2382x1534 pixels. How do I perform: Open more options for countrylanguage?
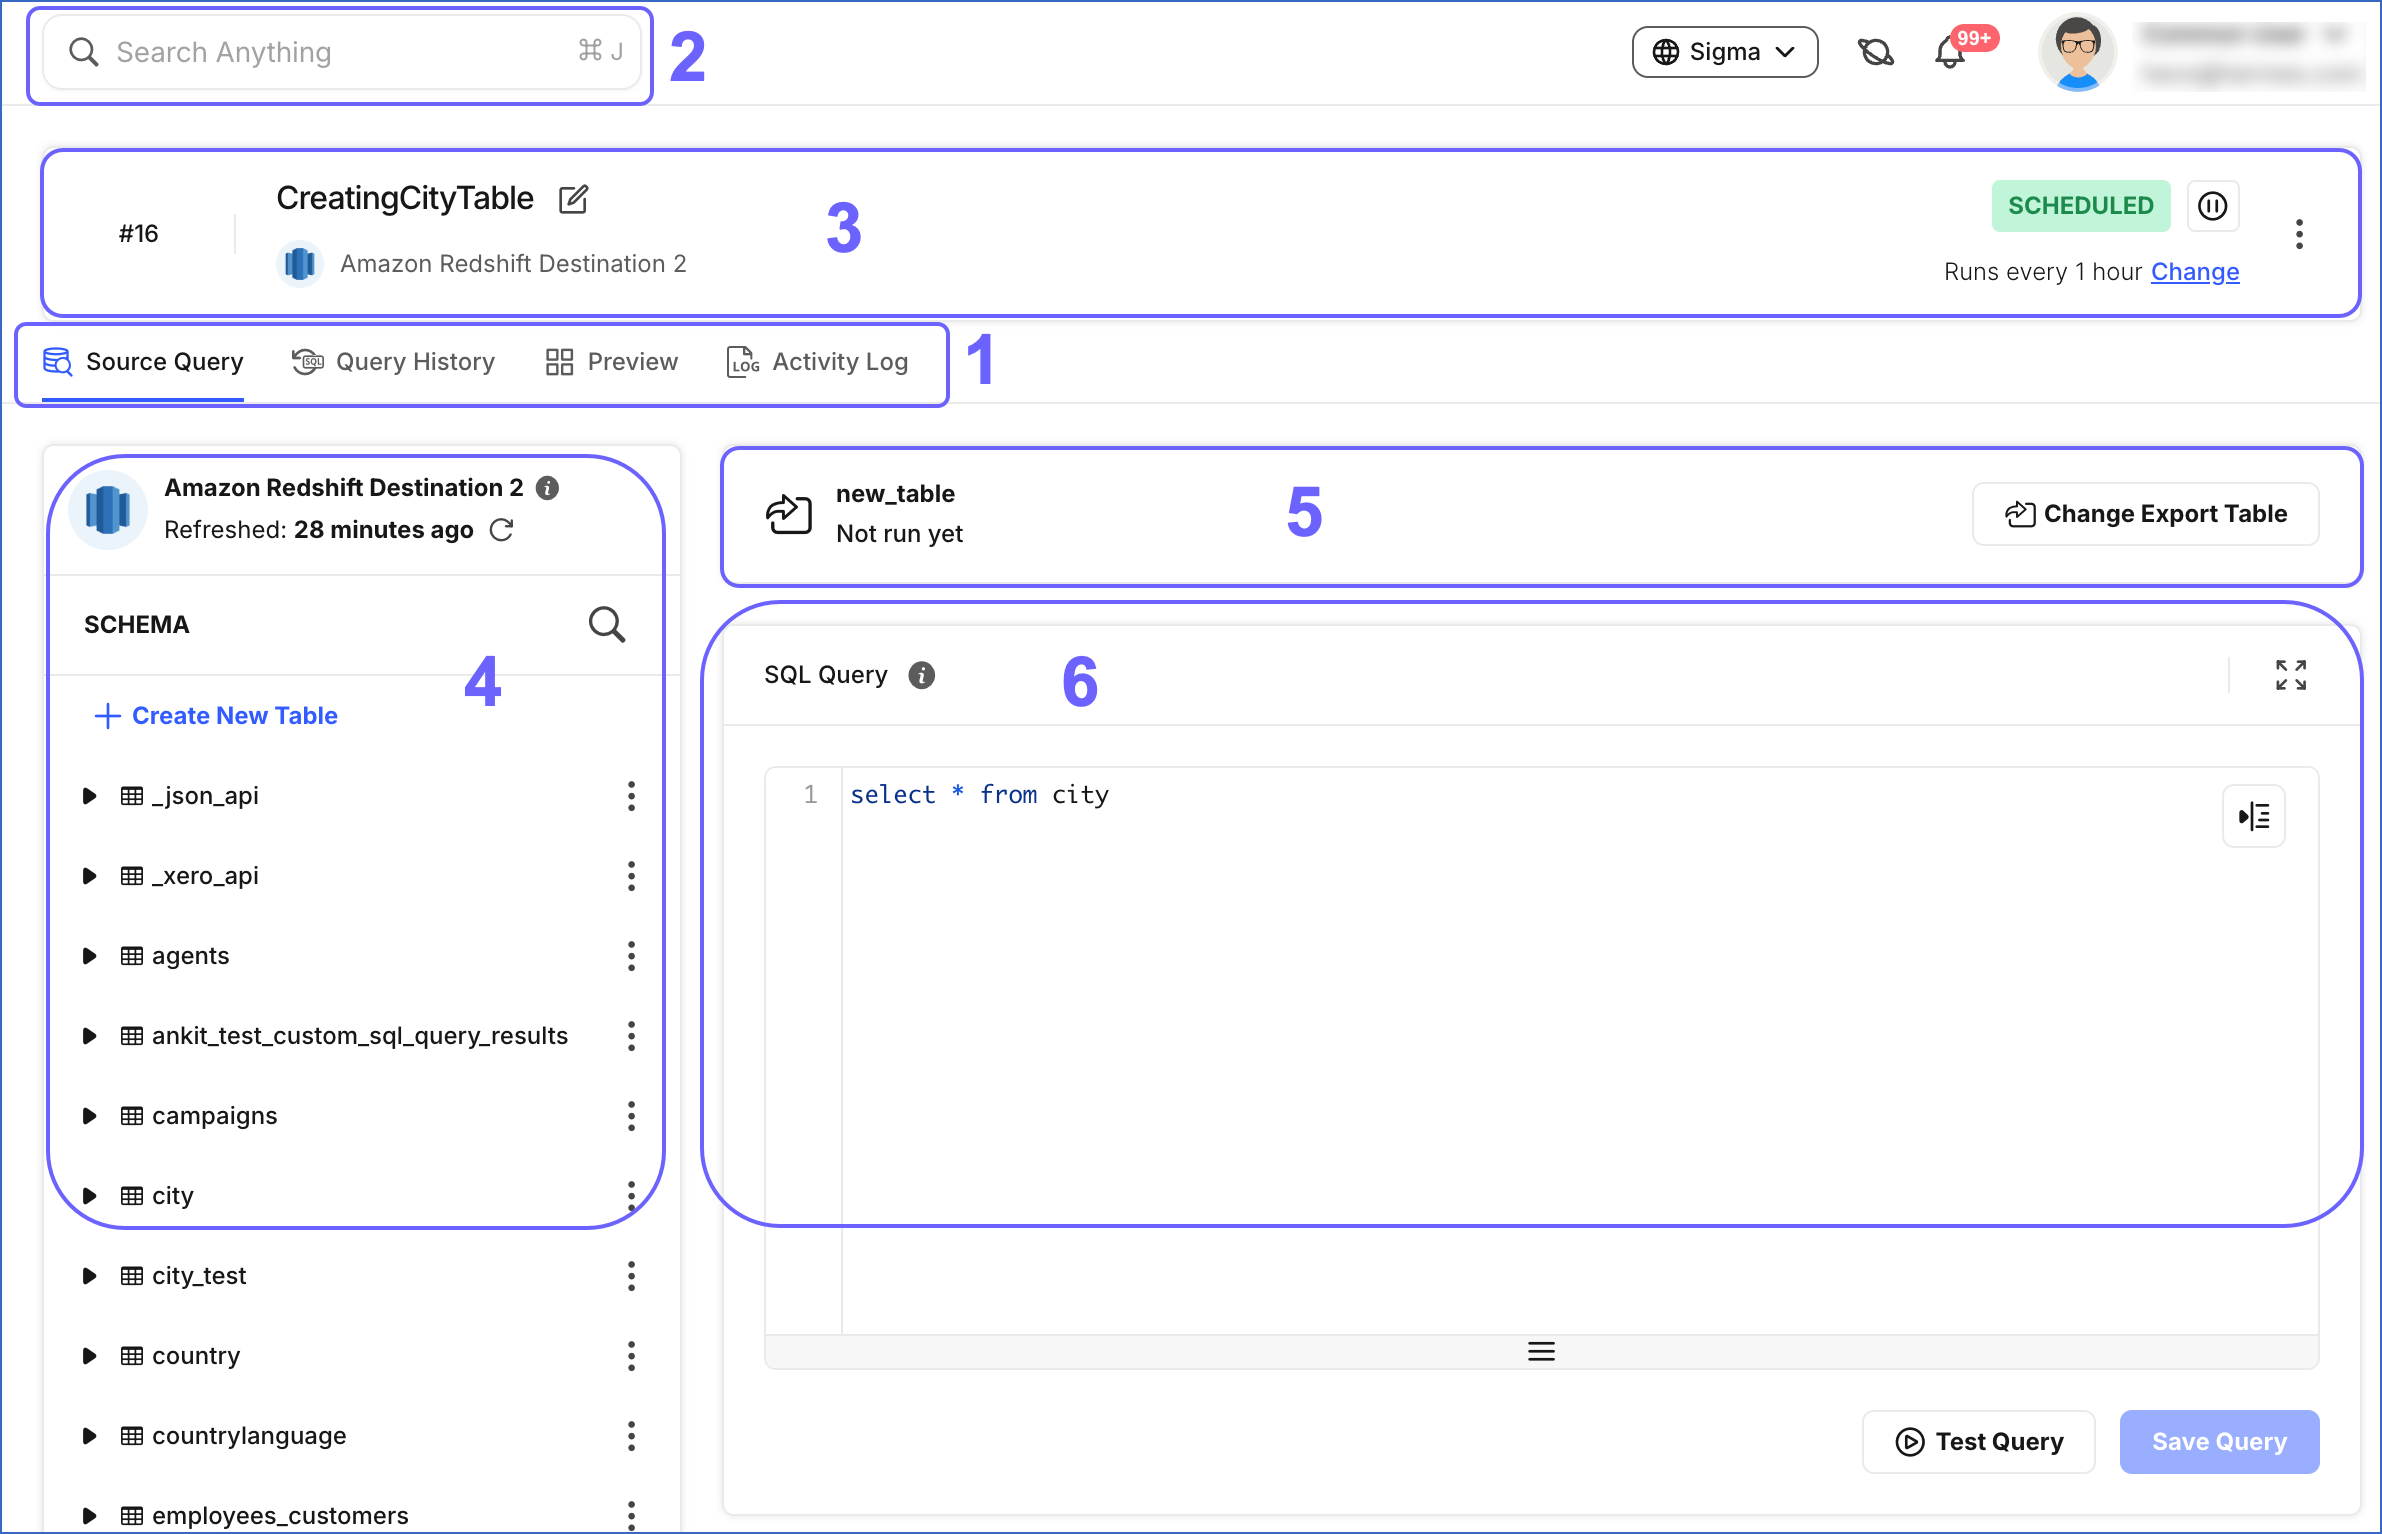[x=631, y=1436]
